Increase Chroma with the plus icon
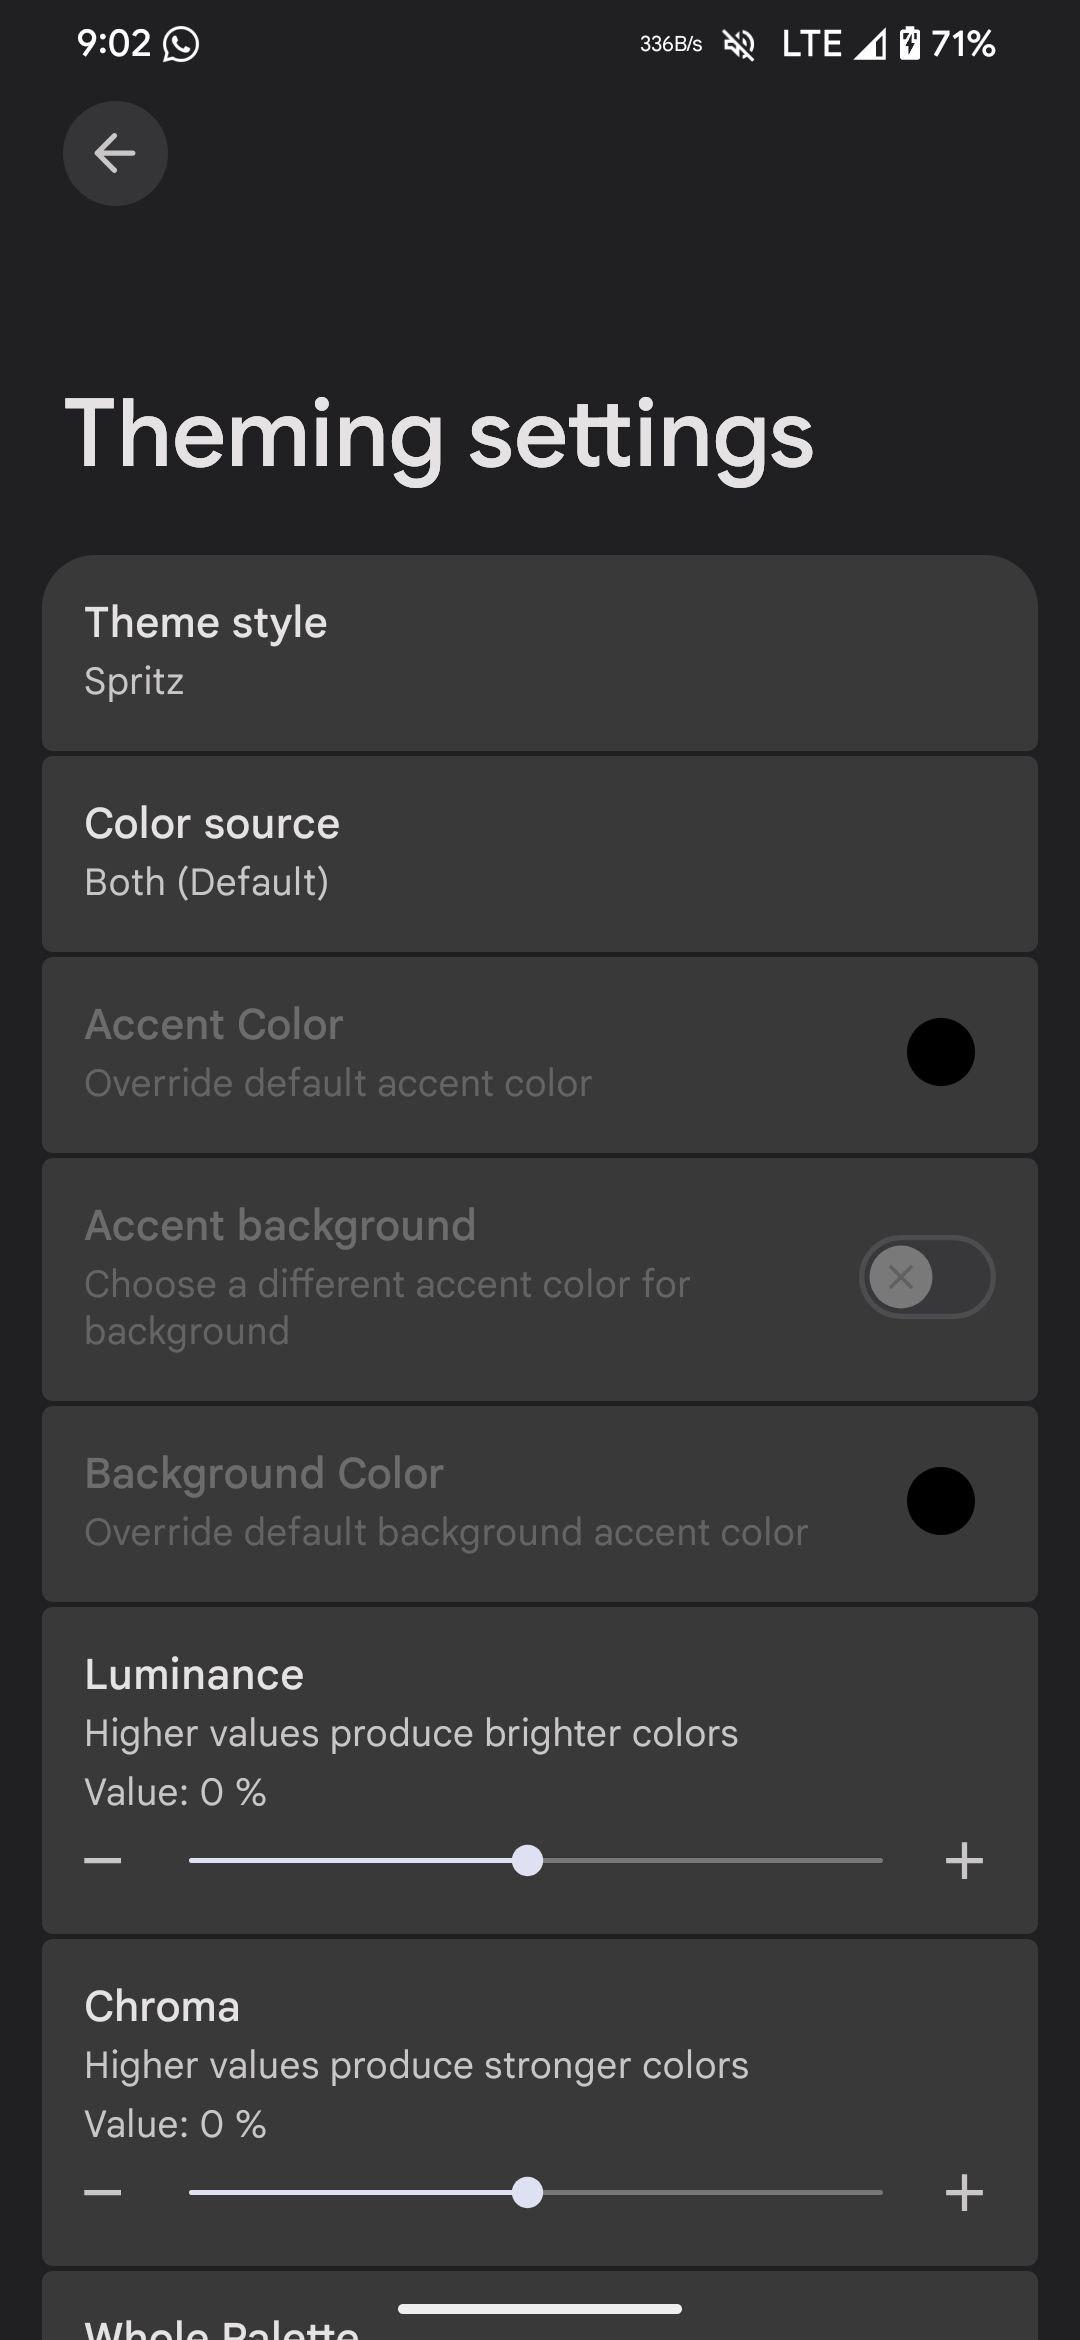This screenshot has height=2340, width=1080. click(x=964, y=2193)
